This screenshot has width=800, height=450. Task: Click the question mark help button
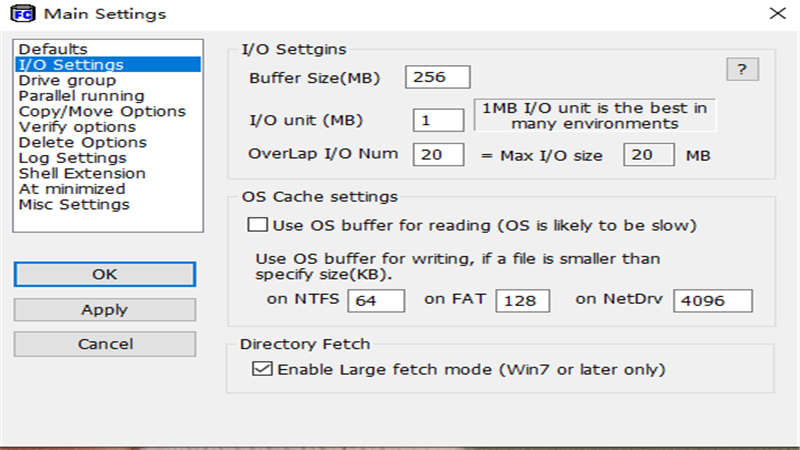(x=742, y=69)
